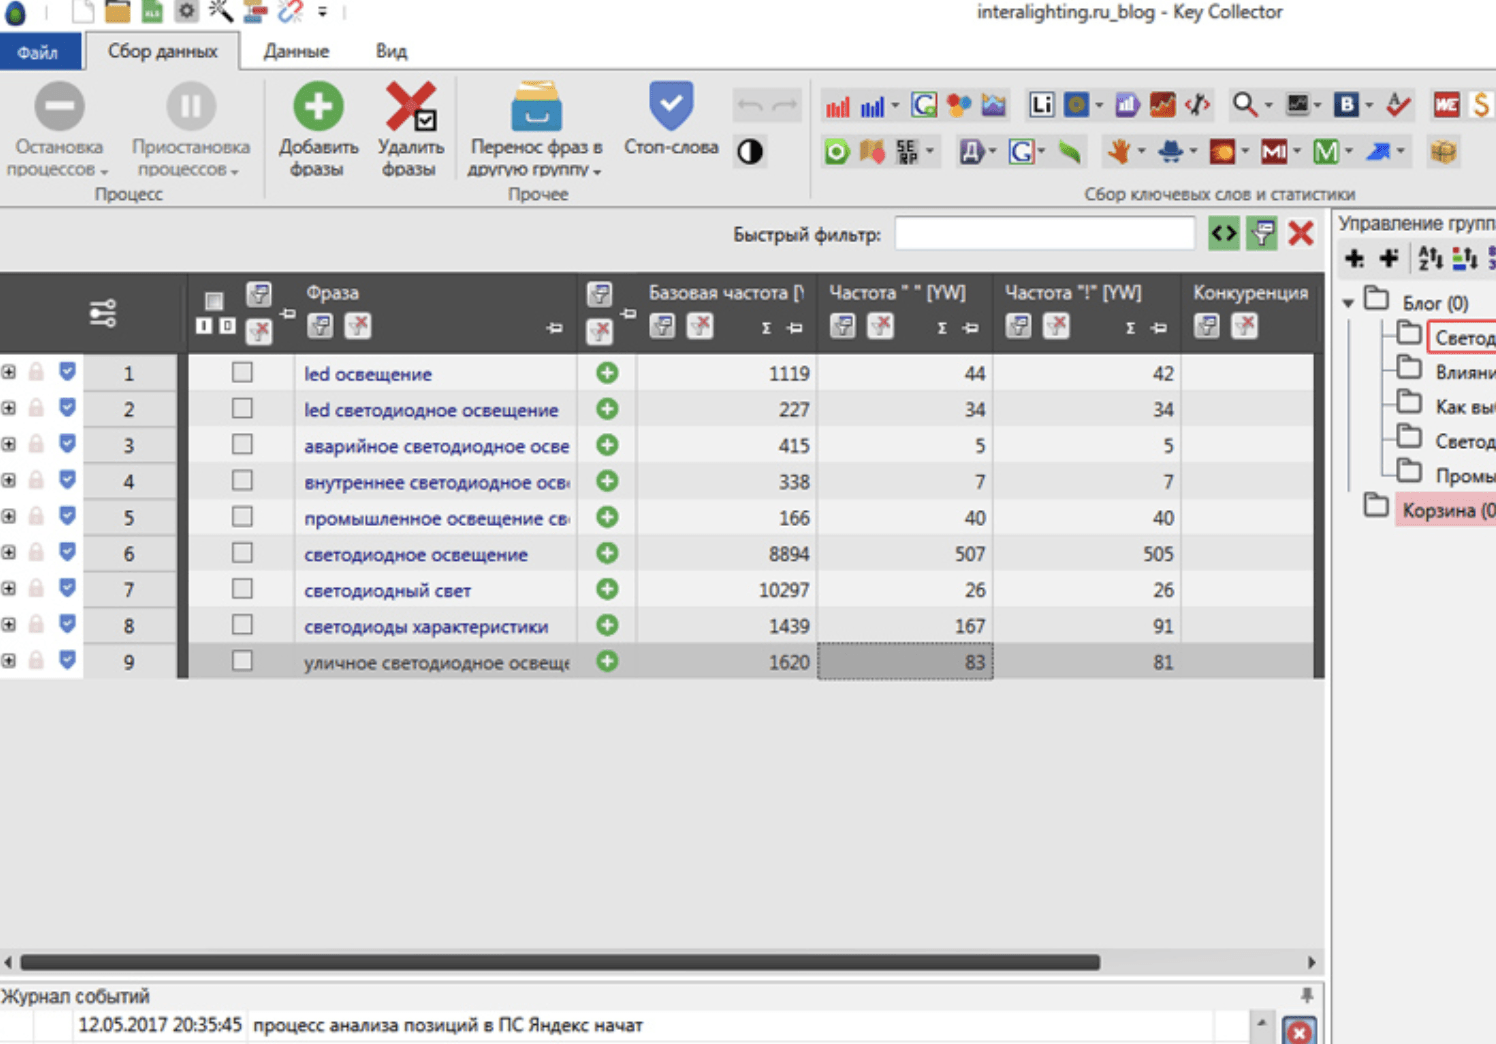This screenshot has width=1496, height=1044.
Task: Click the magnifying glass search icon in toolbar
Action: (x=1245, y=104)
